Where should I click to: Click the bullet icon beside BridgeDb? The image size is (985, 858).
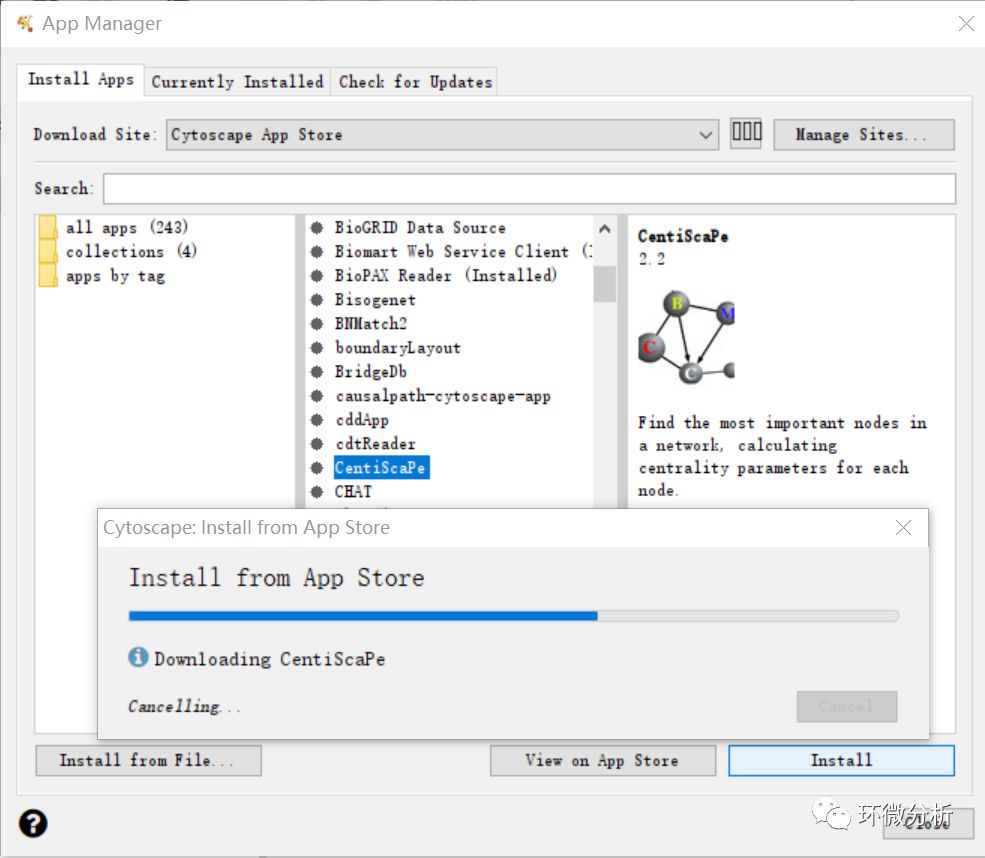click(x=317, y=371)
